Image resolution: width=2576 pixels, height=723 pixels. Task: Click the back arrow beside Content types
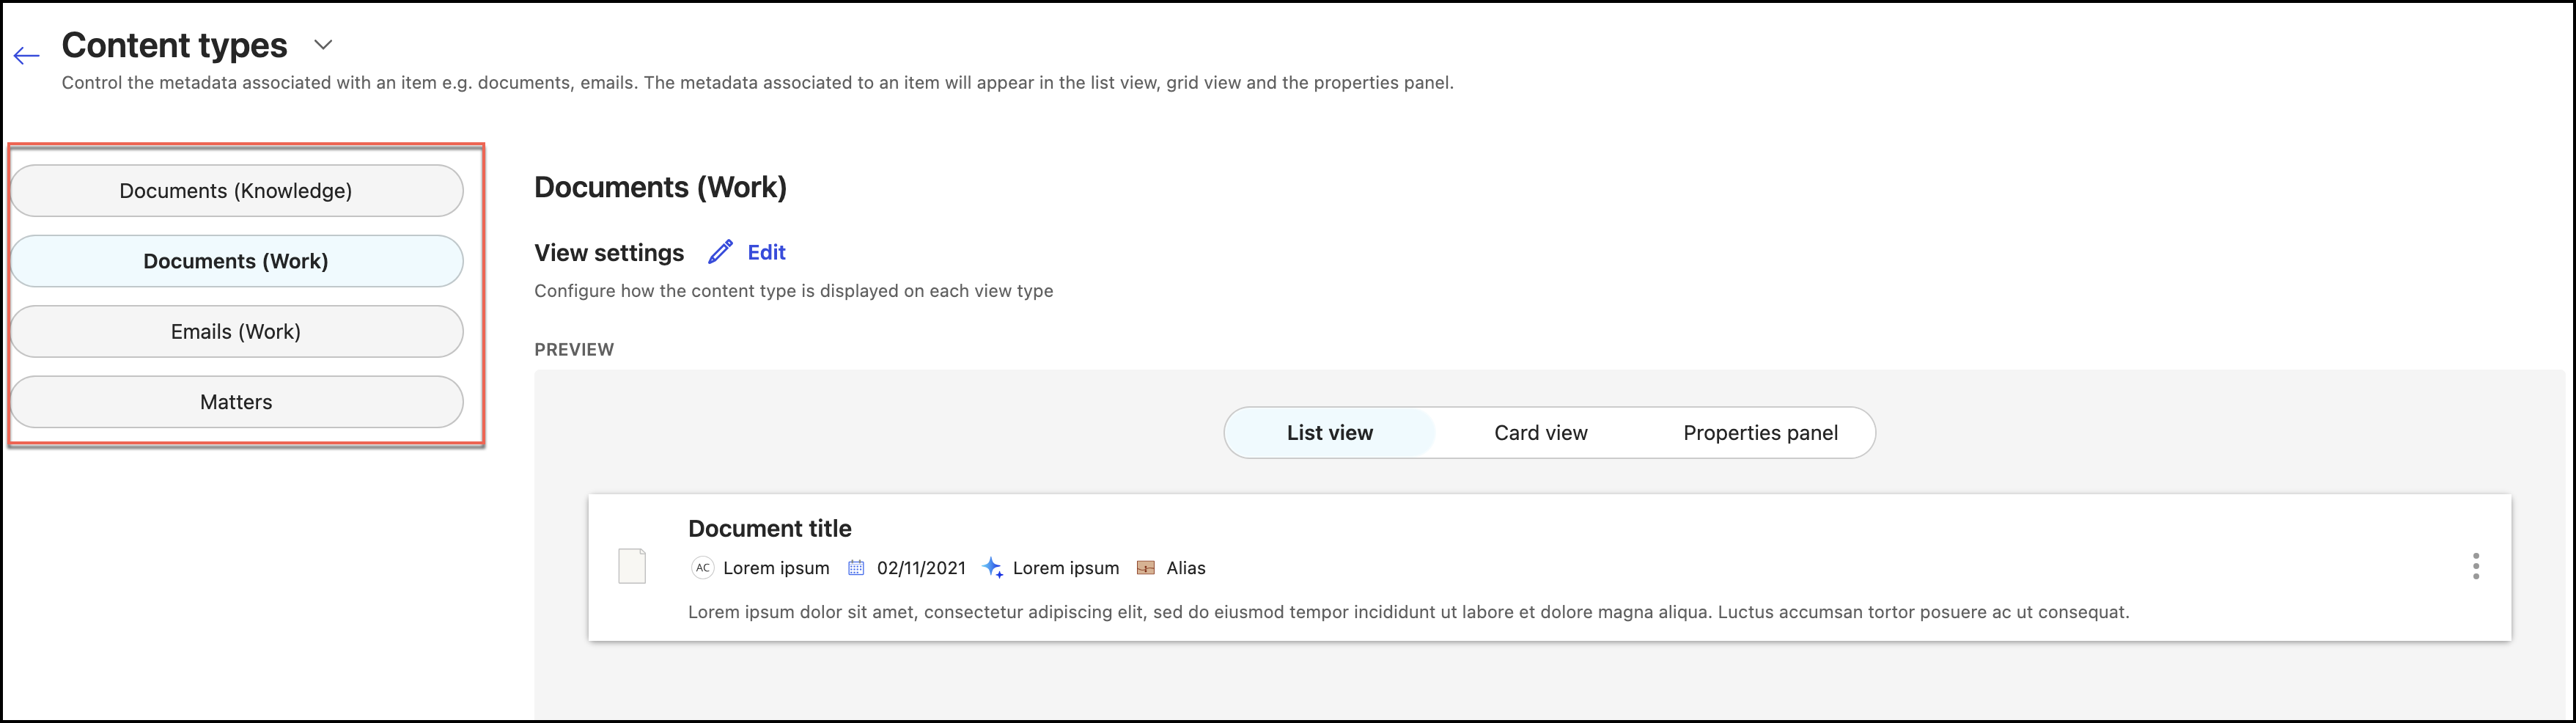[25, 55]
